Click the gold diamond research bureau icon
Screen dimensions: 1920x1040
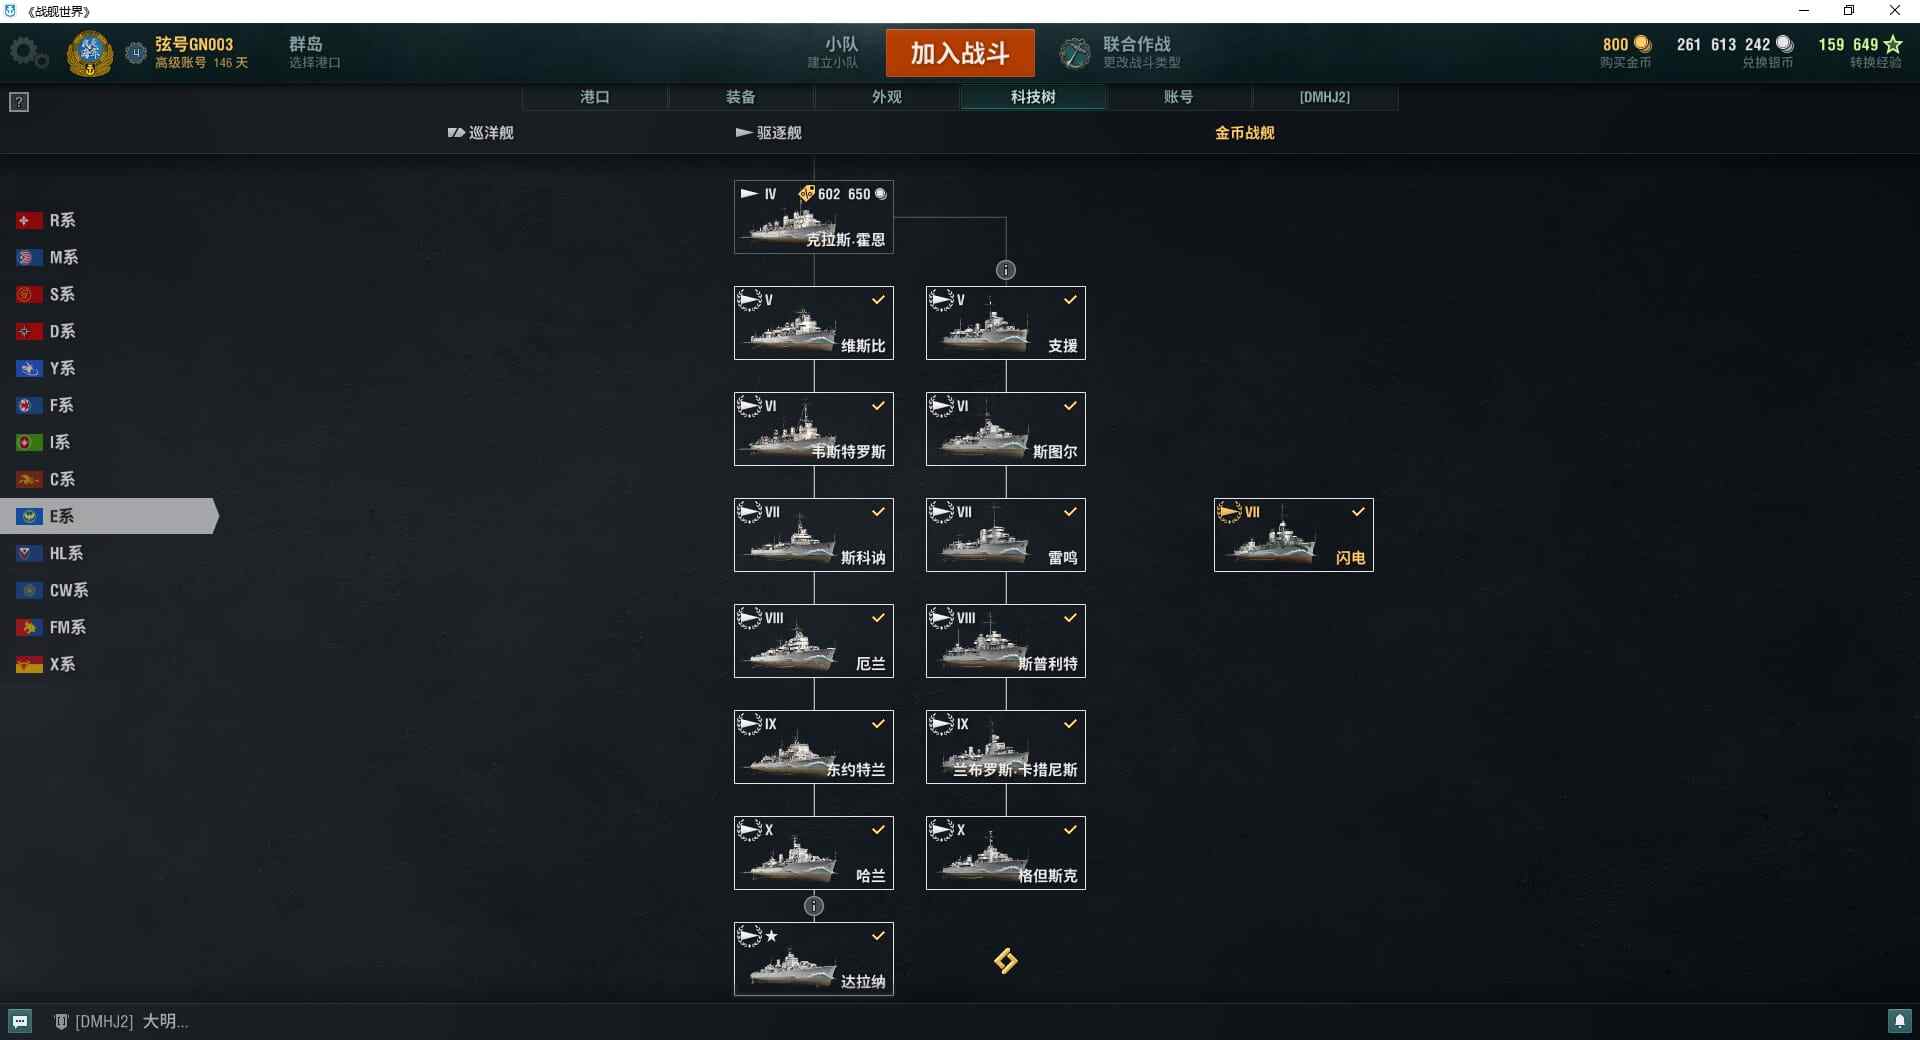[1006, 961]
